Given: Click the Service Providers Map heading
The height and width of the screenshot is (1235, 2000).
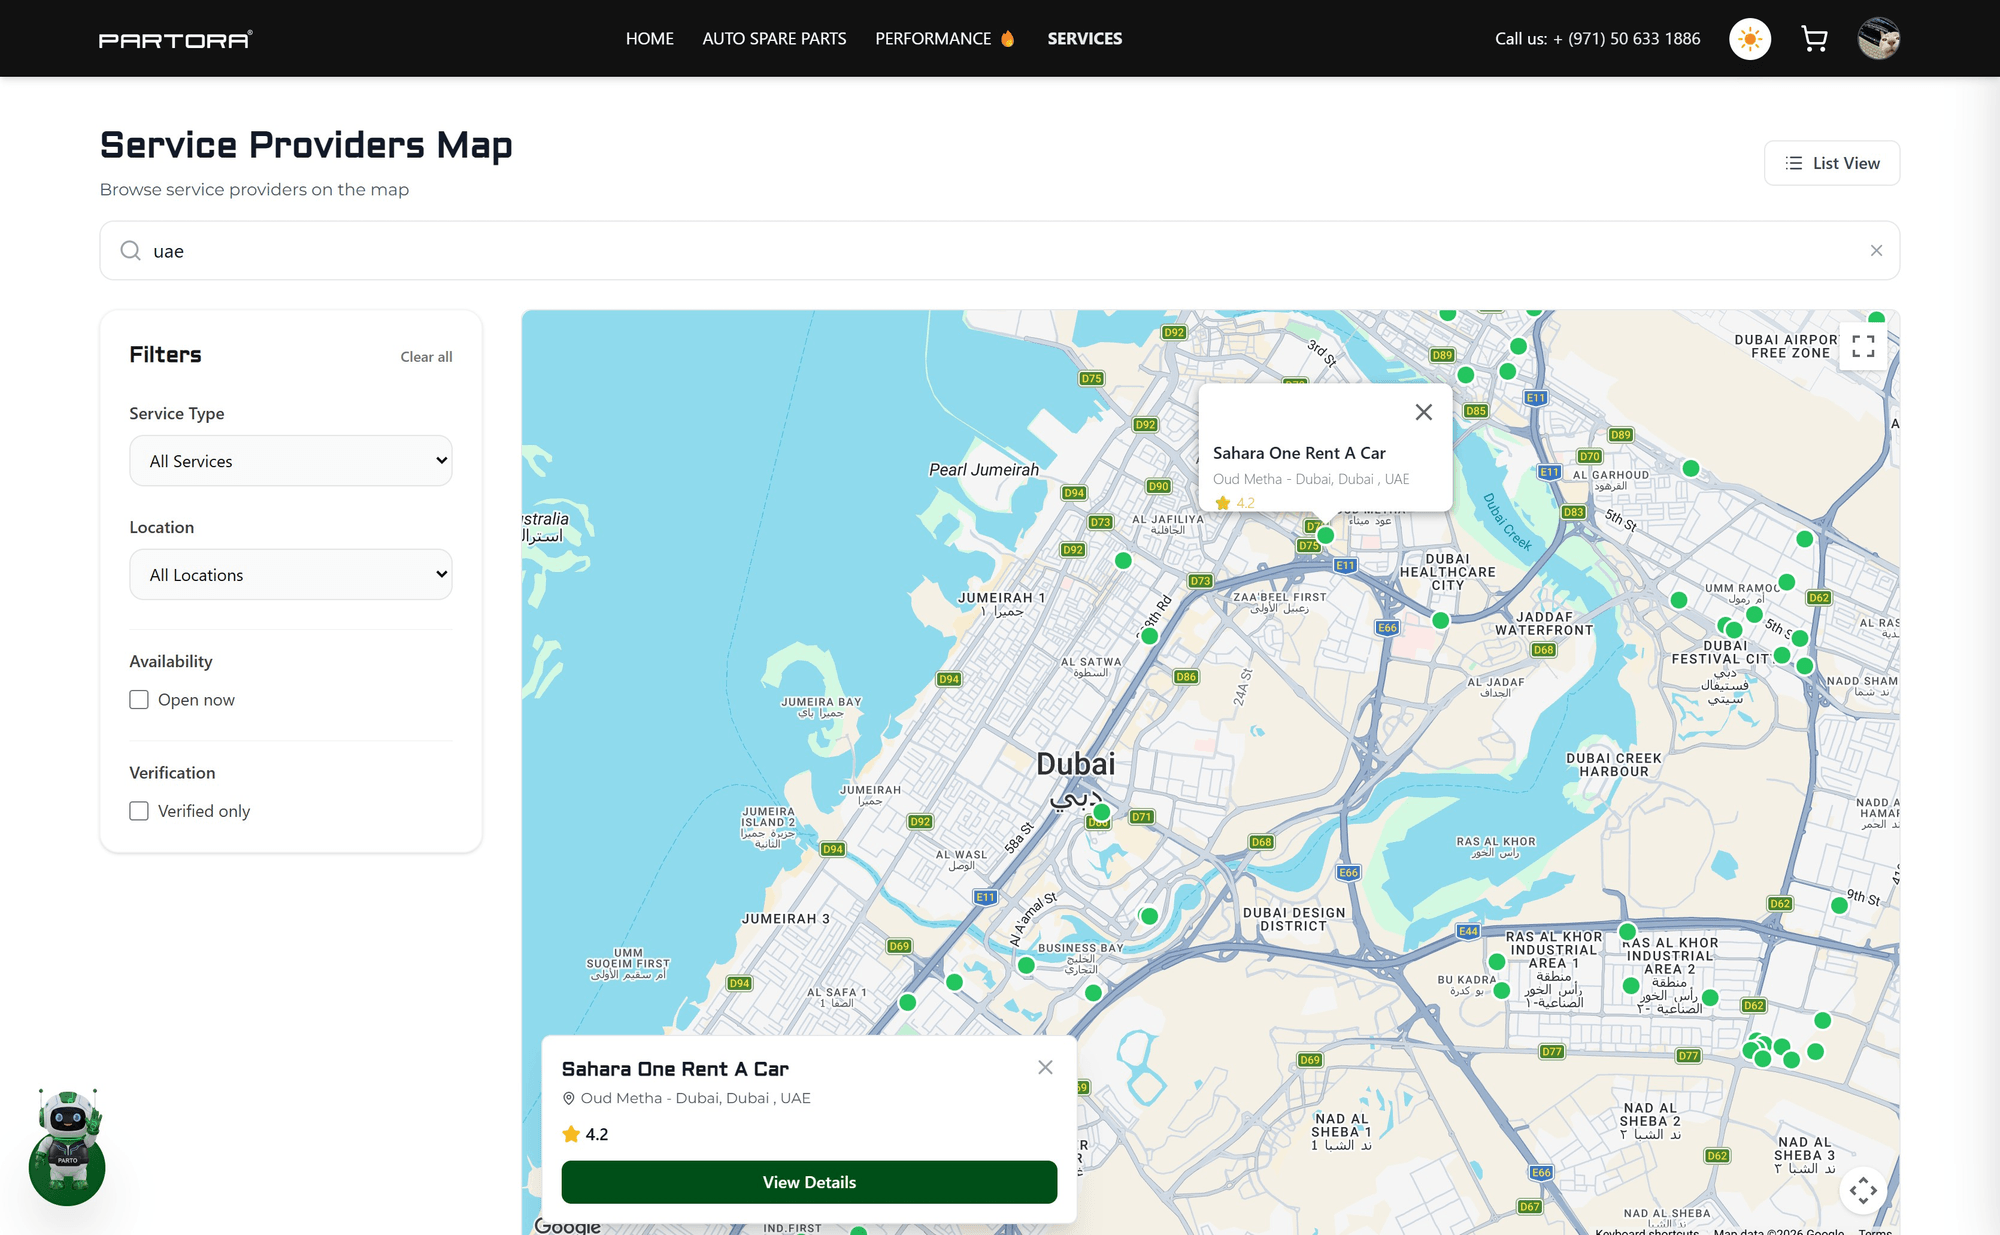Looking at the screenshot, I should click(x=306, y=145).
